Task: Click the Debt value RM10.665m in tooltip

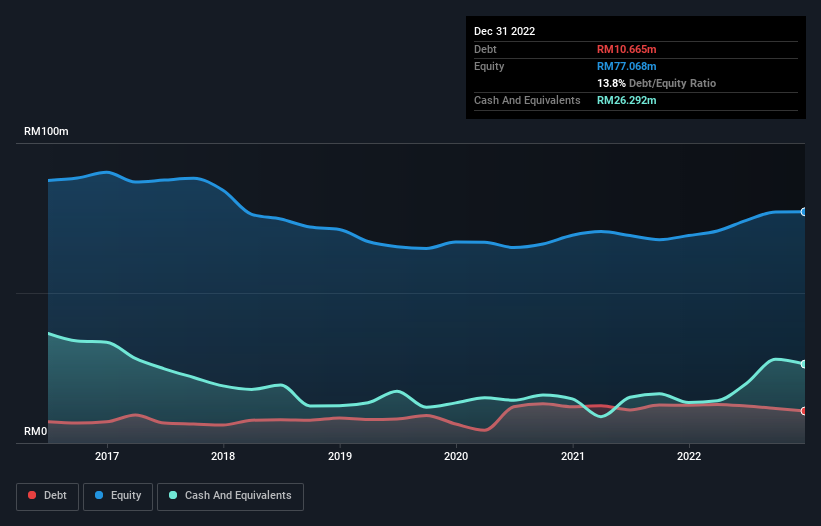Action: 626,49
